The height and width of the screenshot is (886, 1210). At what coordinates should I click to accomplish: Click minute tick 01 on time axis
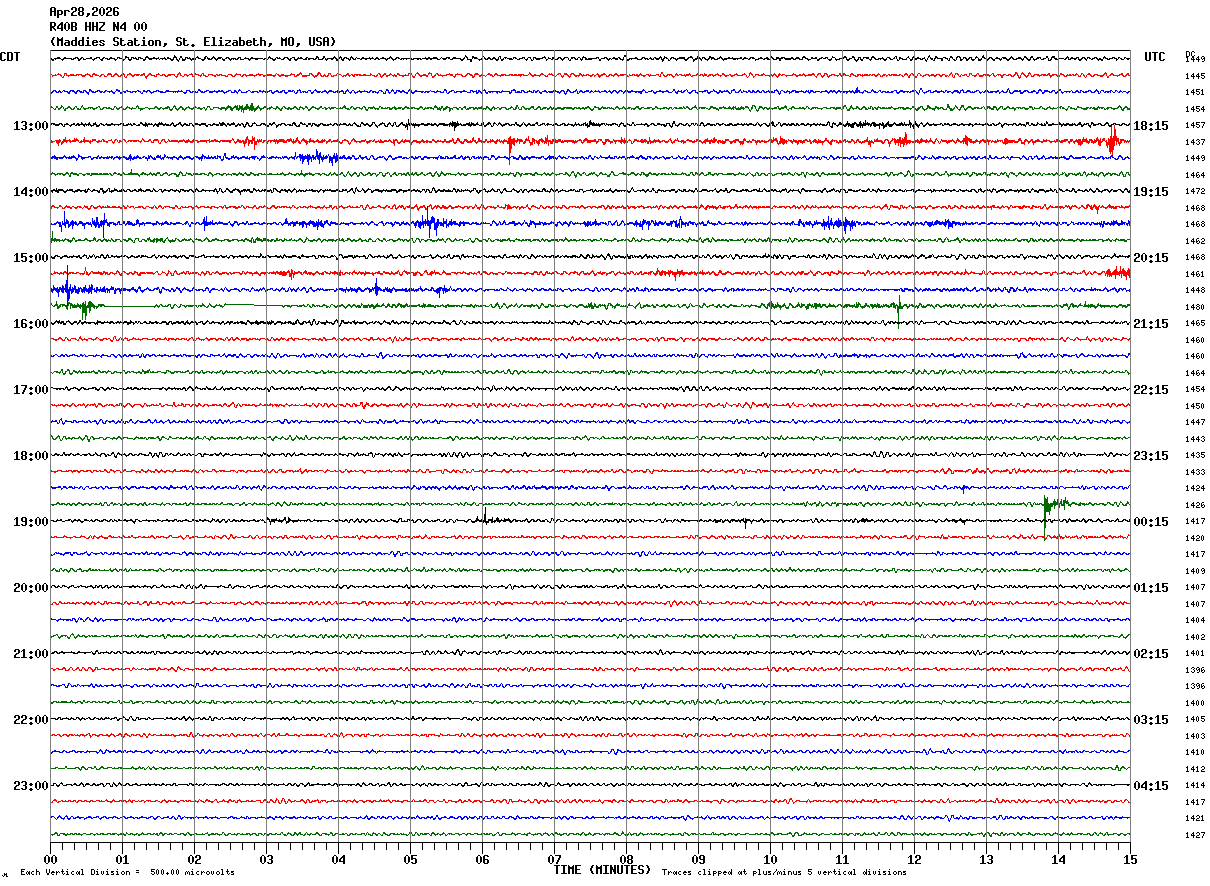coord(122,859)
